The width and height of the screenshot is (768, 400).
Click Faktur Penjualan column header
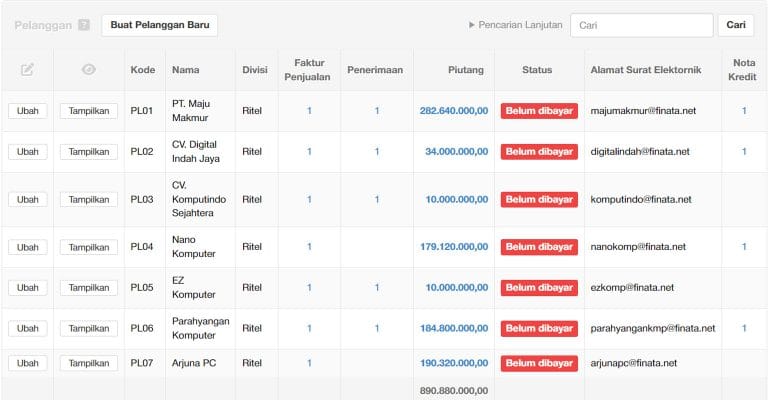coord(308,70)
